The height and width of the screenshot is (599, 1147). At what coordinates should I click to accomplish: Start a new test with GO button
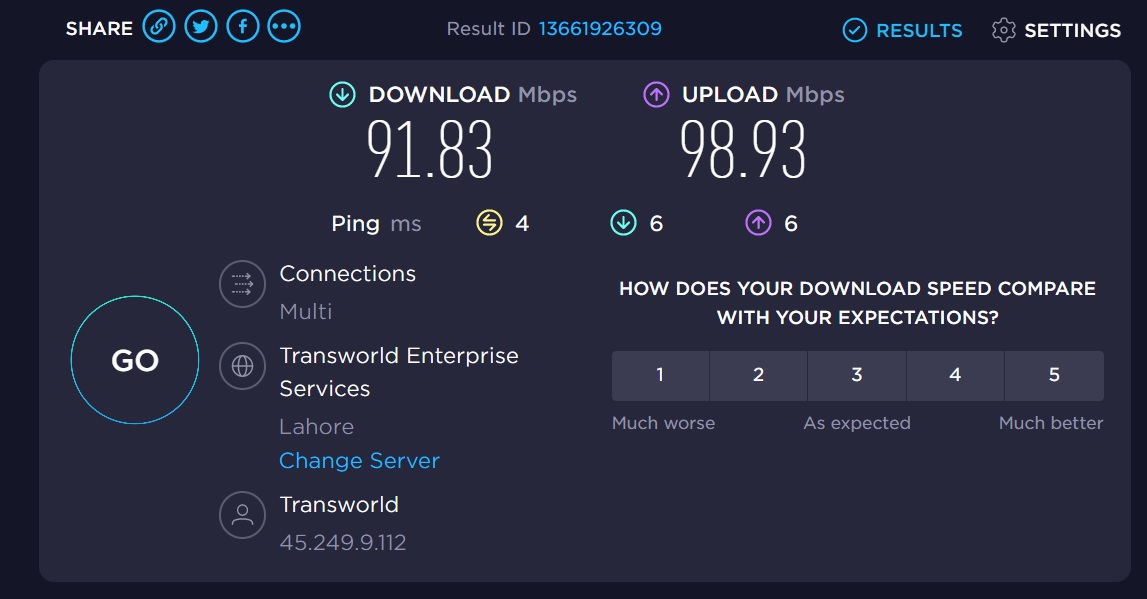click(x=135, y=360)
